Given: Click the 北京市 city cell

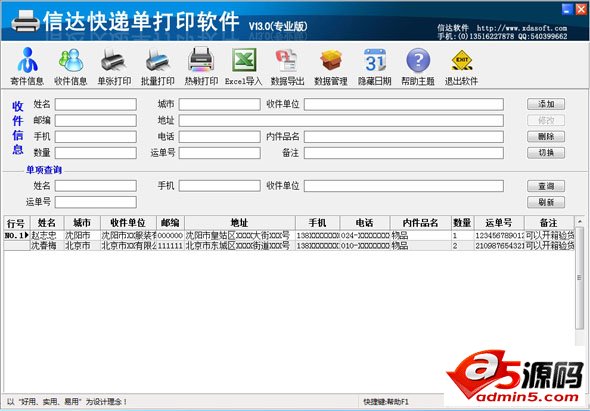Looking at the screenshot, I should point(82,246).
